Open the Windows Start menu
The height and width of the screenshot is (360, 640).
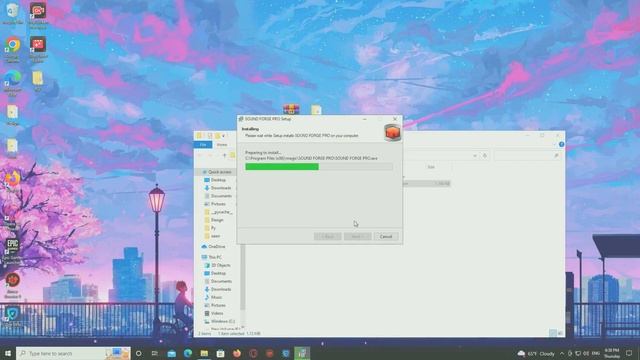click(7, 353)
